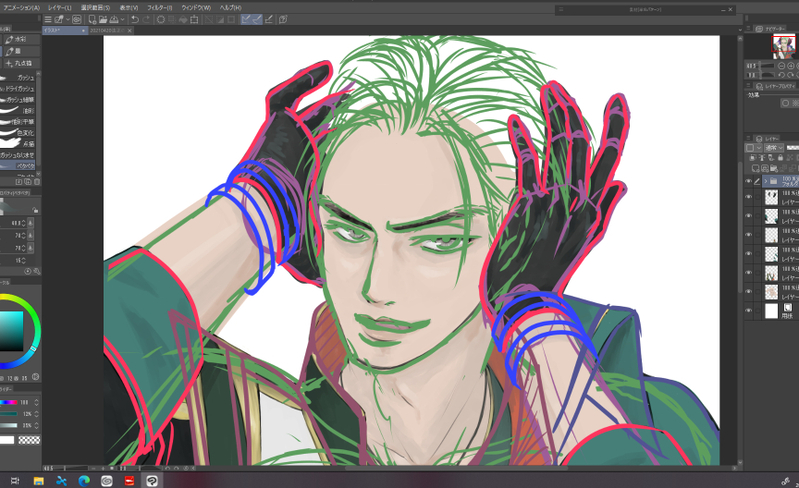This screenshot has height=488, width=799.
Task: Click the Scale/Rotate transform icon
Action: [x=194, y=19]
